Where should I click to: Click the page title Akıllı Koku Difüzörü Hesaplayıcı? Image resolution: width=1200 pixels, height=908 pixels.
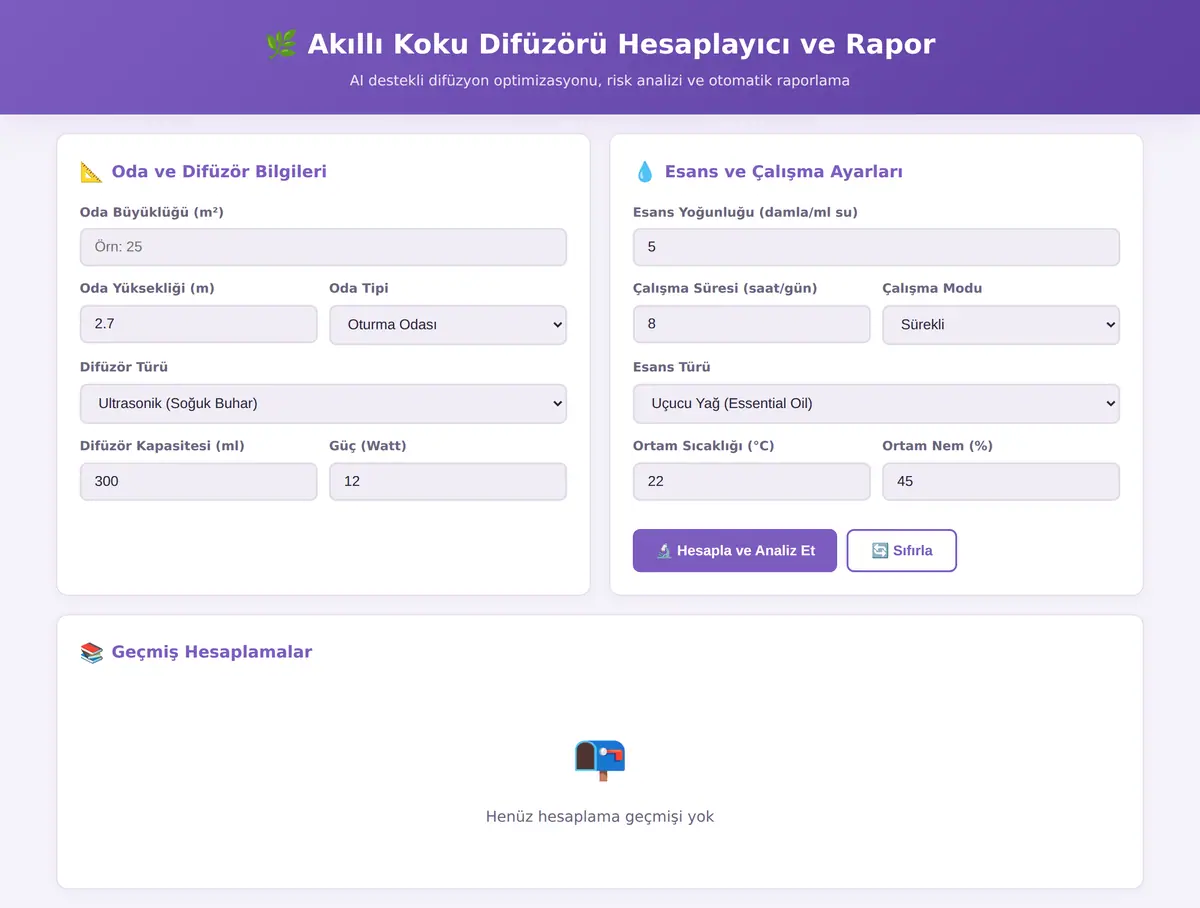coord(621,45)
